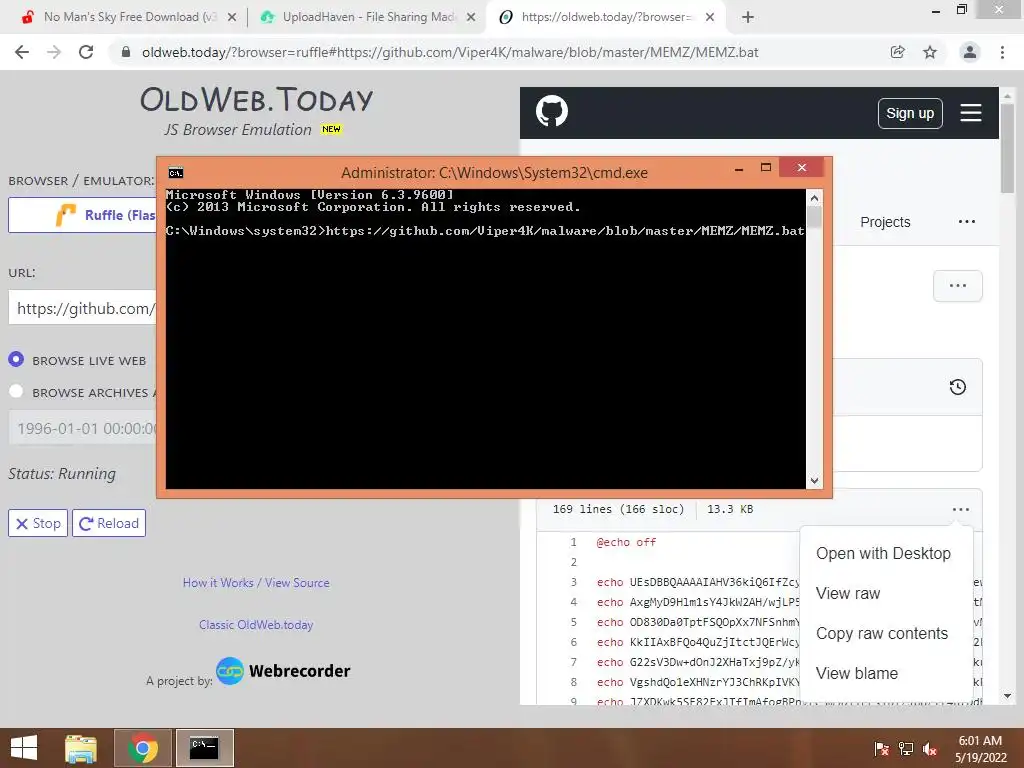Reload the page in Chrome
1024x768 pixels.
(86, 52)
